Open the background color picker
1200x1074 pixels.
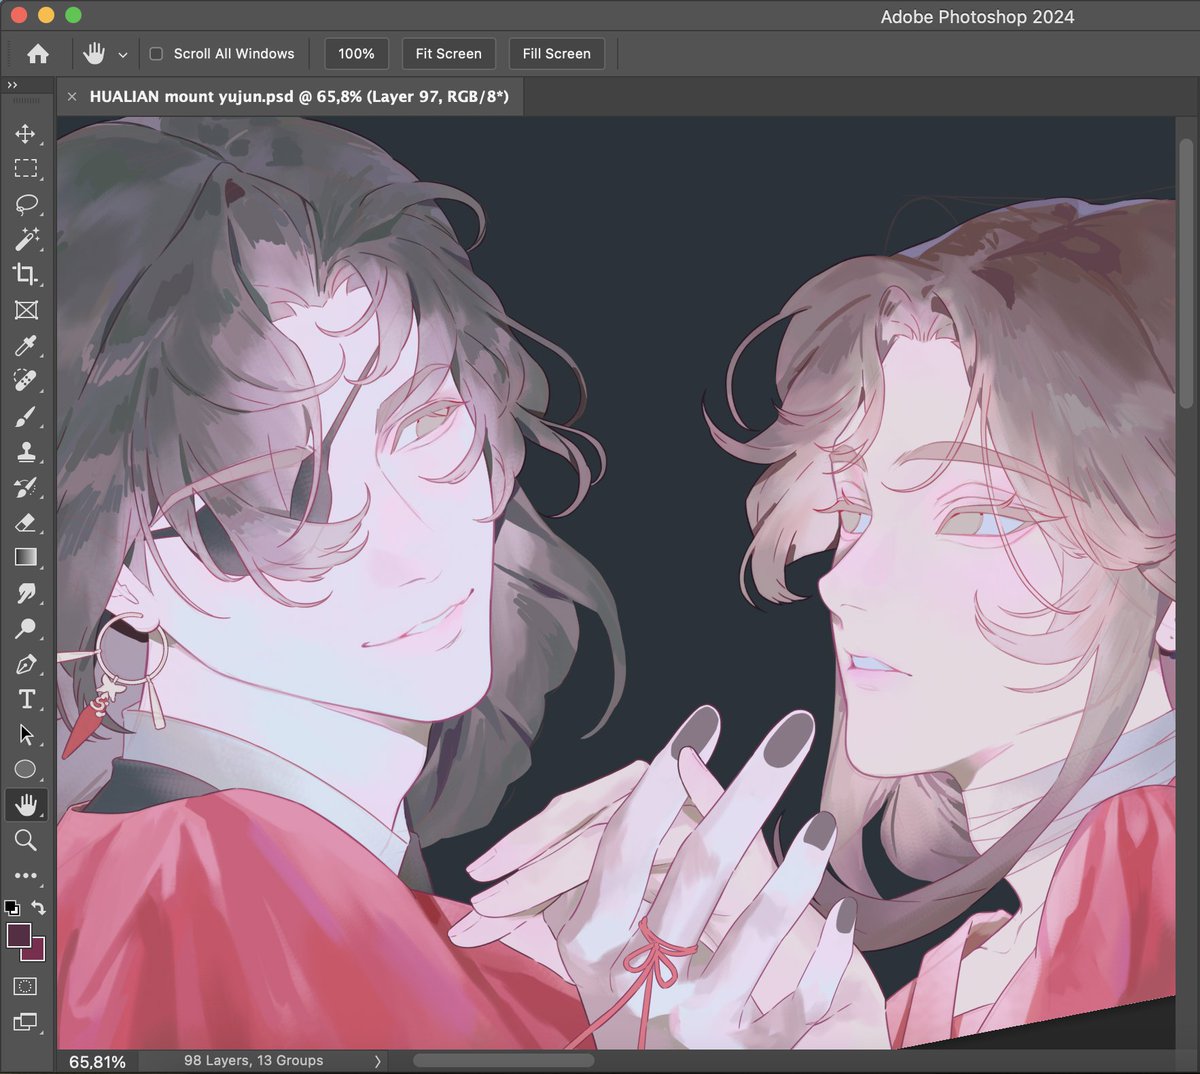[38, 953]
